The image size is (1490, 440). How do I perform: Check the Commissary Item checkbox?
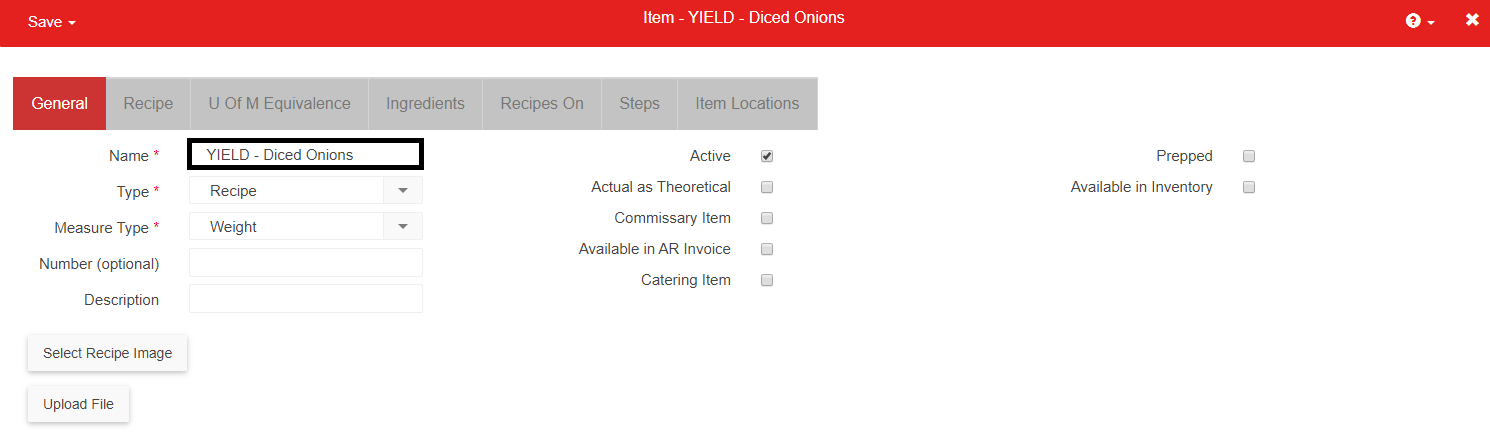click(767, 218)
